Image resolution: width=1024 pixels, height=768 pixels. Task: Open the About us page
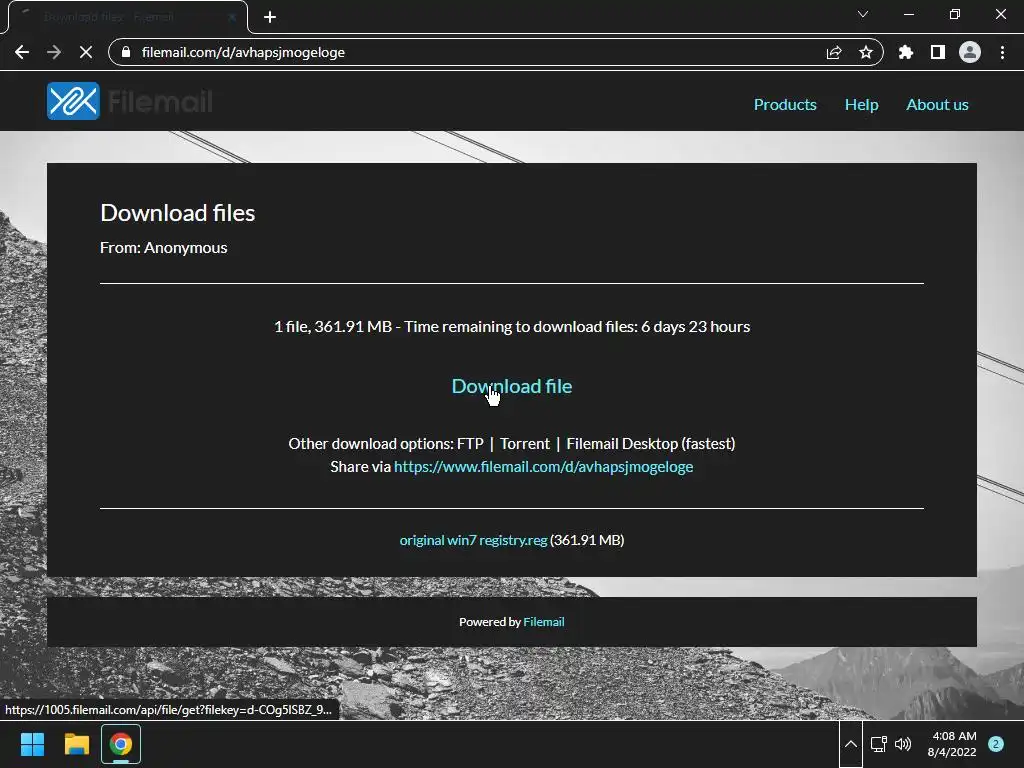point(937,104)
